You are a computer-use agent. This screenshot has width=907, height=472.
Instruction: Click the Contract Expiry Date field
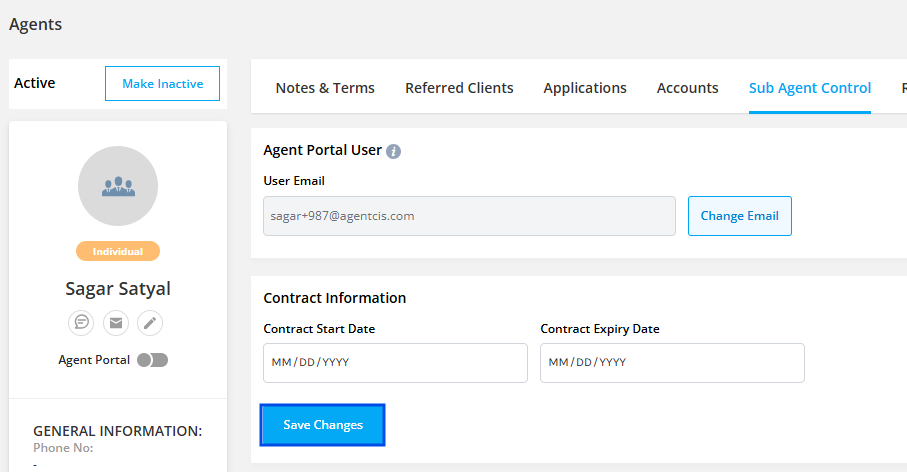point(672,363)
